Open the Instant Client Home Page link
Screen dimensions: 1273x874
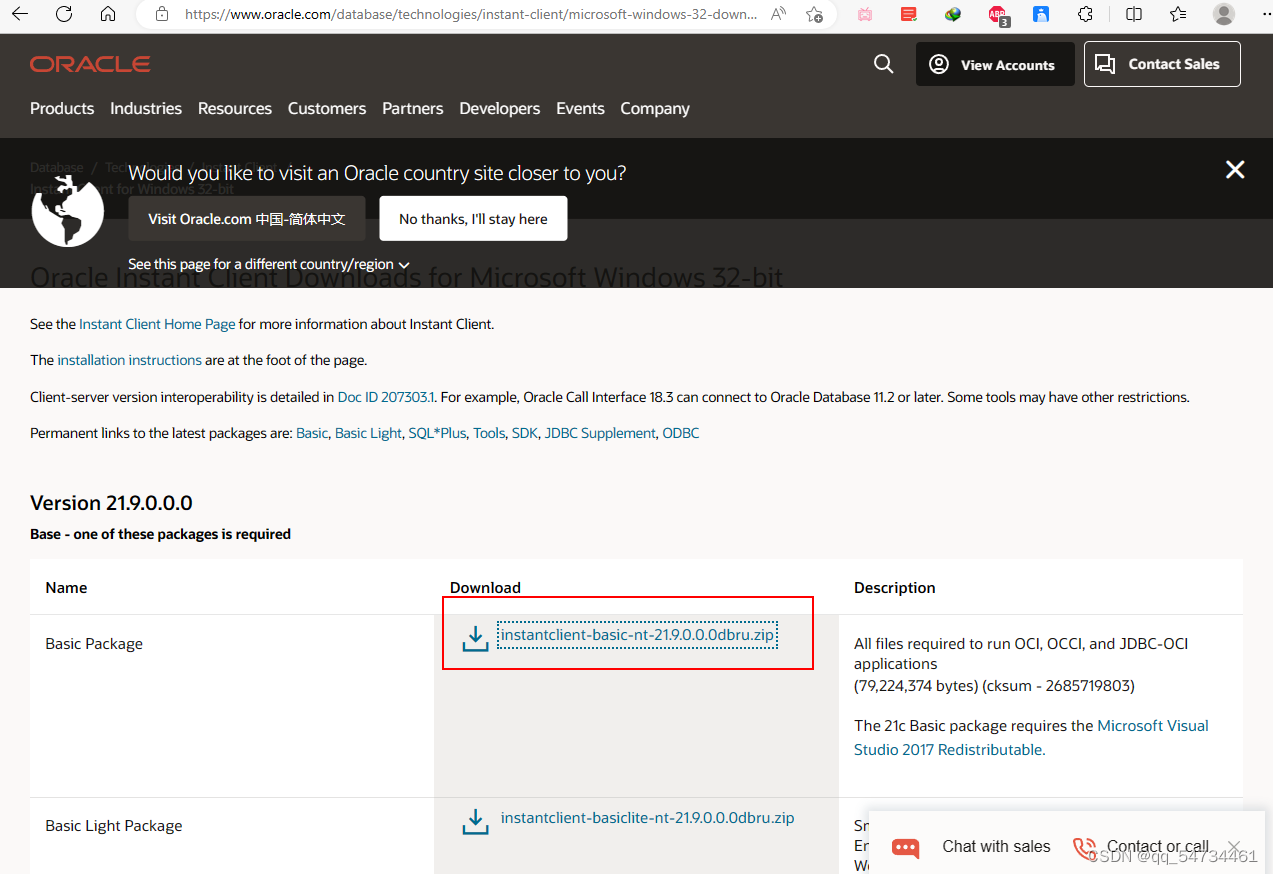click(158, 324)
